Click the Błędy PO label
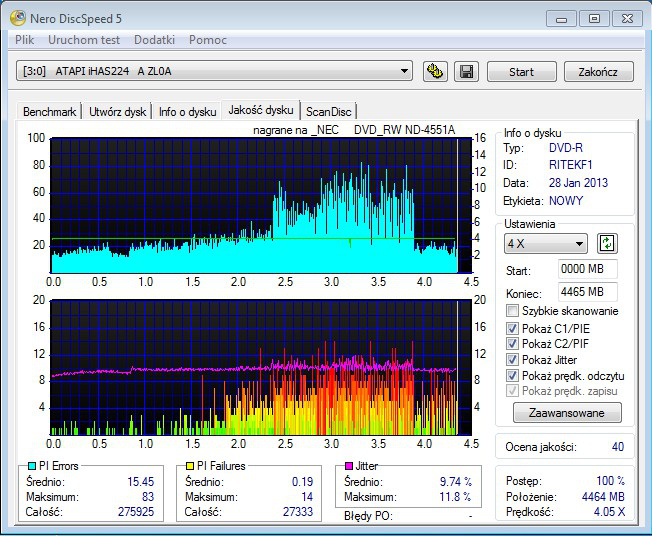 pos(368,516)
